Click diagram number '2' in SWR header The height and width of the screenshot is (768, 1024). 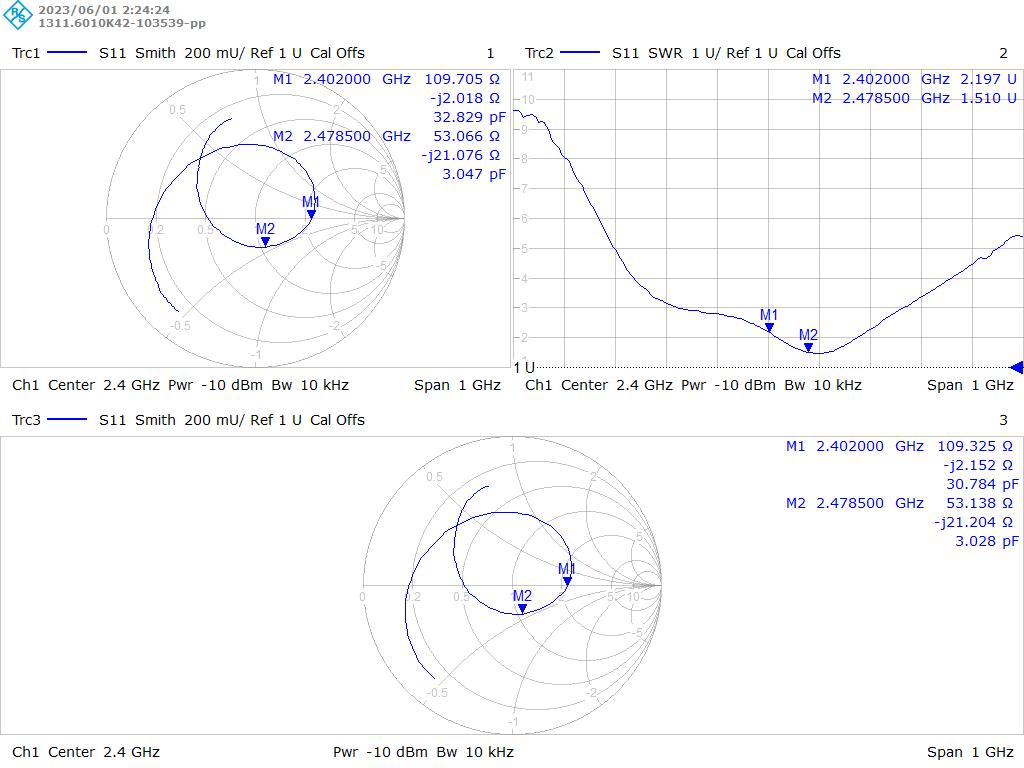click(x=1004, y=53)
